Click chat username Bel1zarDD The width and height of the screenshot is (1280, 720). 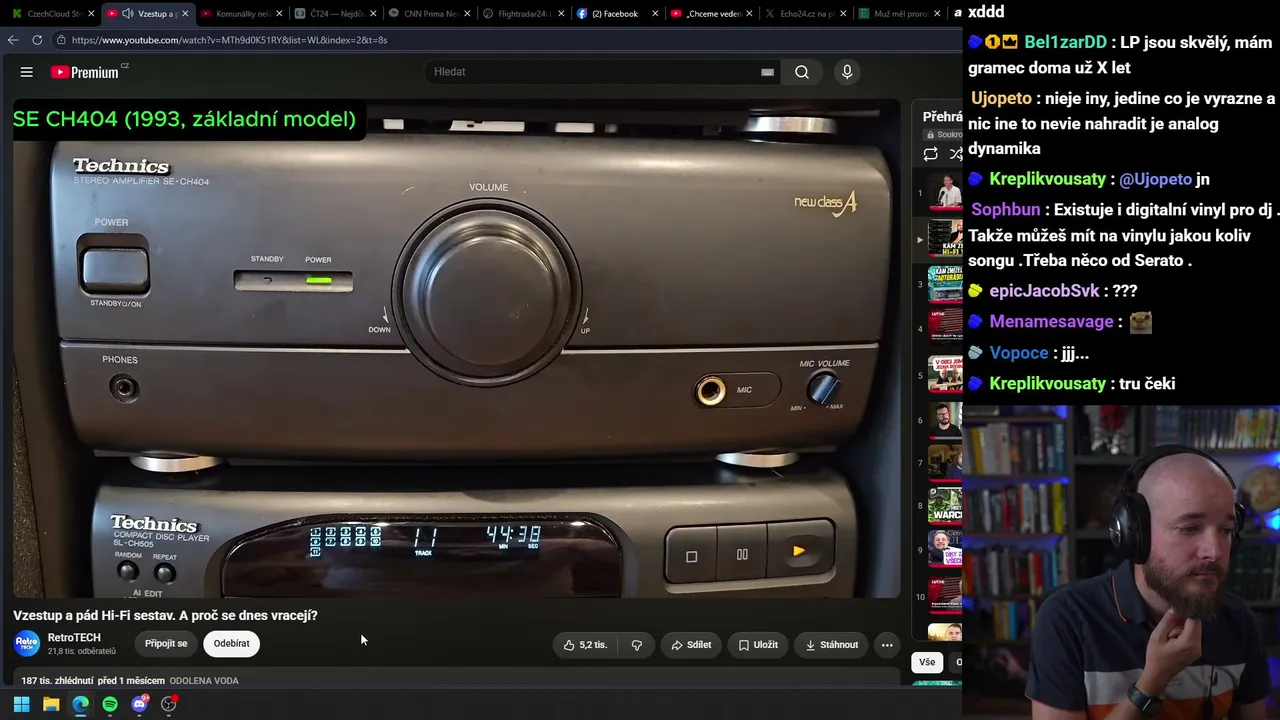1065,42
